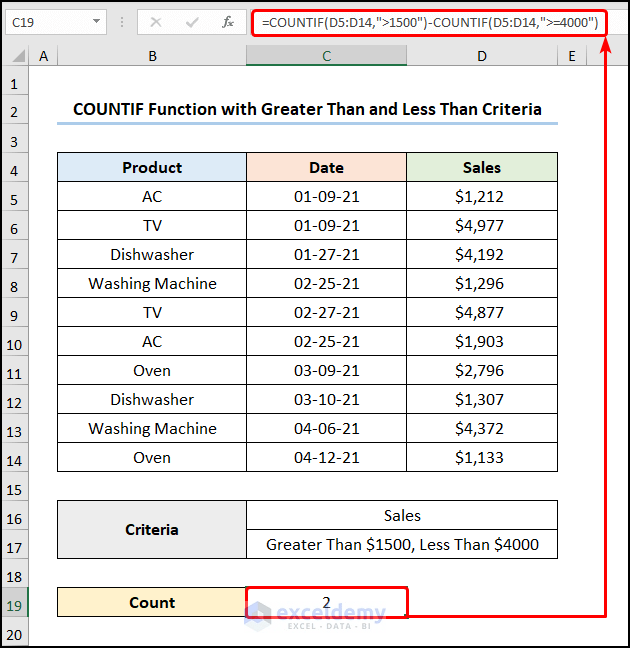630x648 pixels.
Task: Click the Cancel X formula icon
Action: [156, 22]
